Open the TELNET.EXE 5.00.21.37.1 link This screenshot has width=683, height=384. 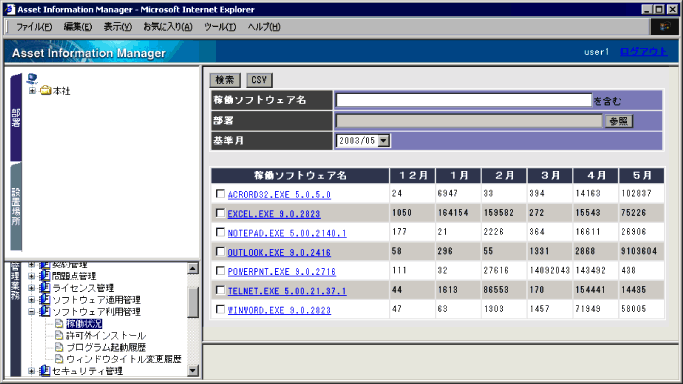click(x=287, y=291)
